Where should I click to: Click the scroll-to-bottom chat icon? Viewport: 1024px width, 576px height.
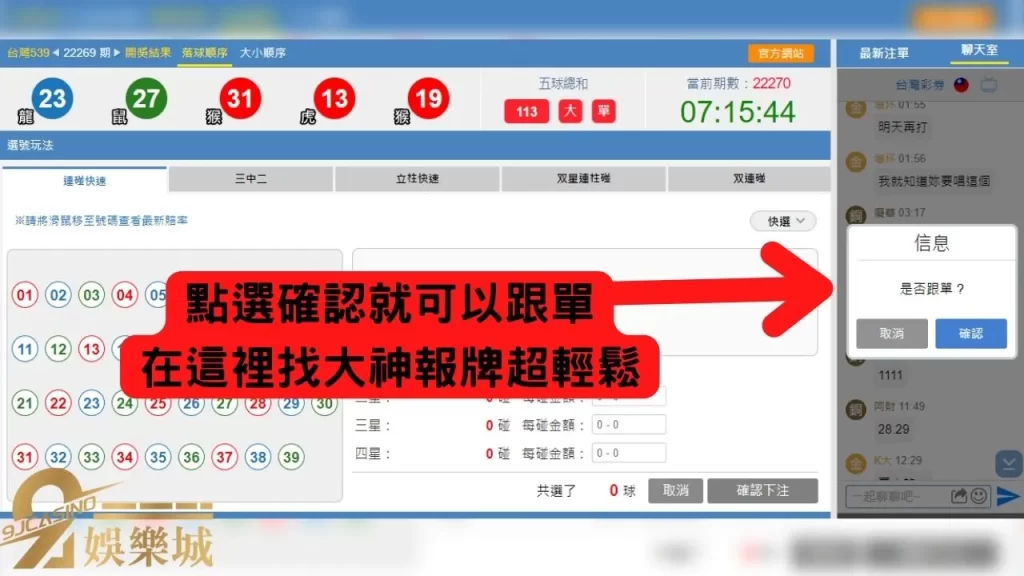pos(1008,464)
